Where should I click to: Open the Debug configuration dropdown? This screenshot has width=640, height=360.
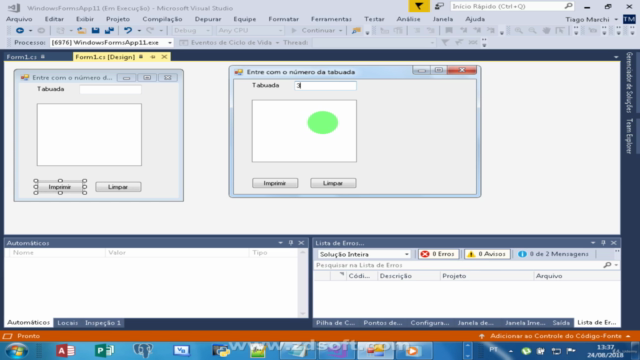[x=191, y=31]
